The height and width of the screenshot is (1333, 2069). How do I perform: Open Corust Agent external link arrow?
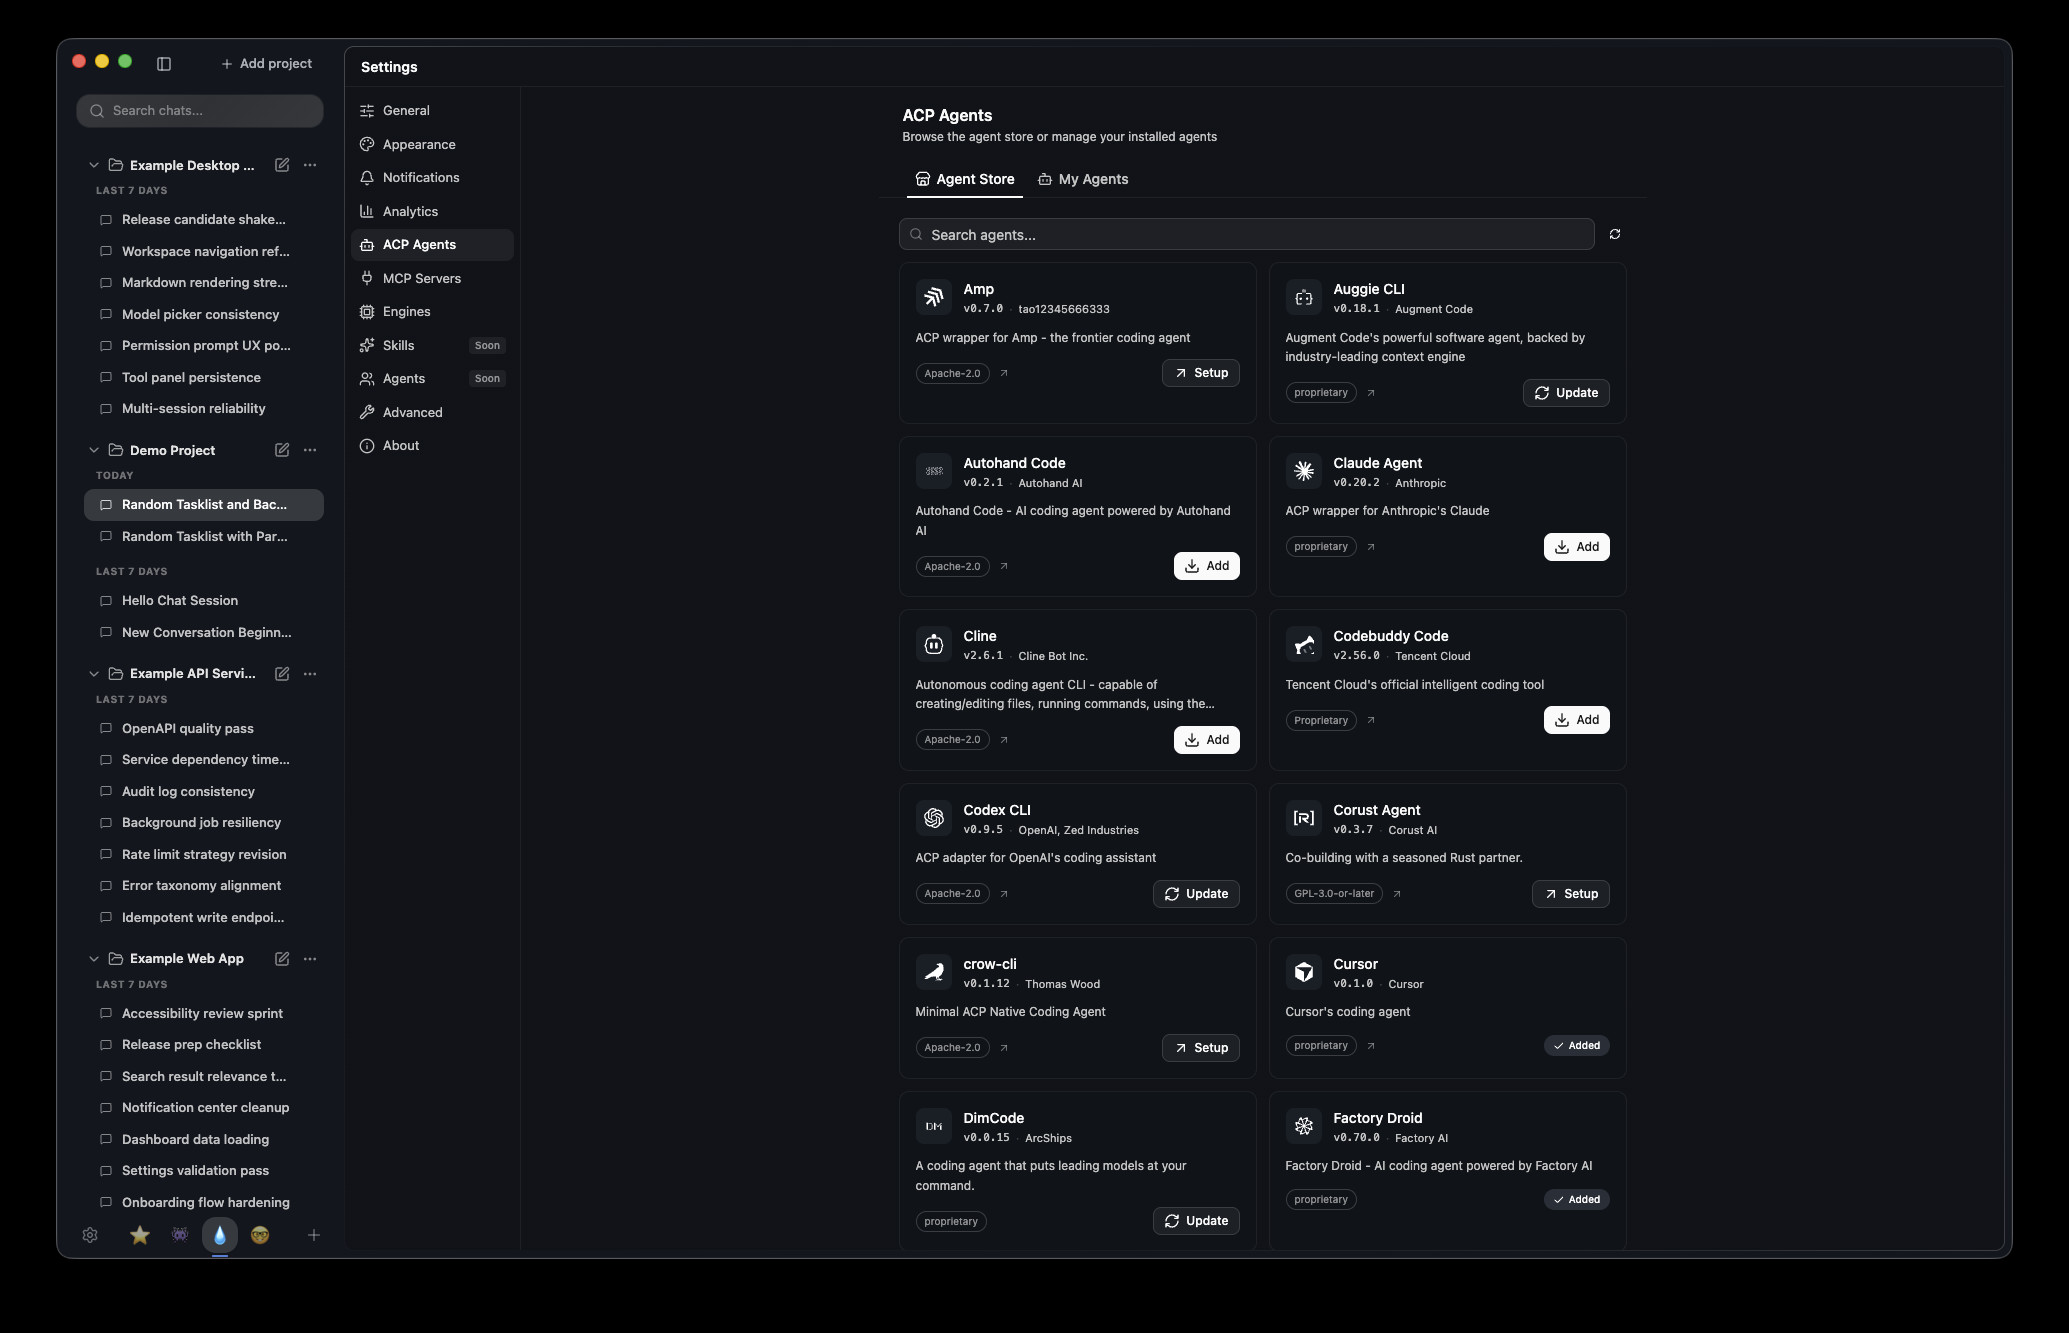pos(1397,894)
